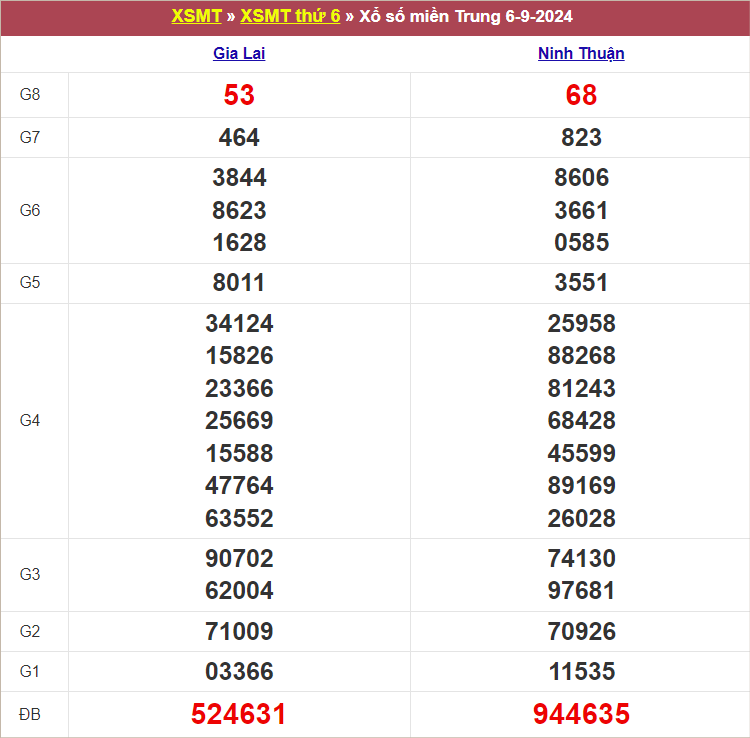Screen dimensions: 750x738
Task: Select Ninh Thuận G6 number 3661
Action: point(581,210)
